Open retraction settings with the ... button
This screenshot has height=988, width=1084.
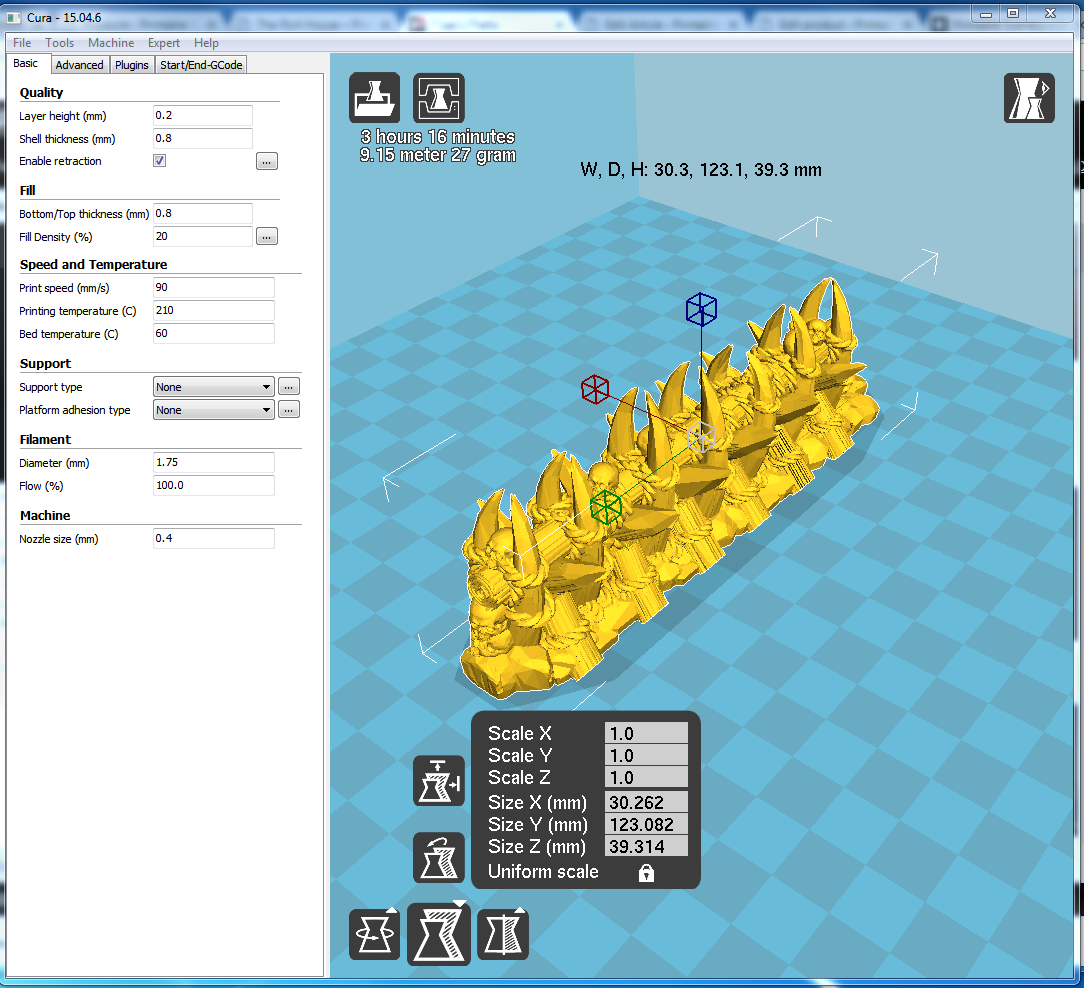click(x=266, y=161)
